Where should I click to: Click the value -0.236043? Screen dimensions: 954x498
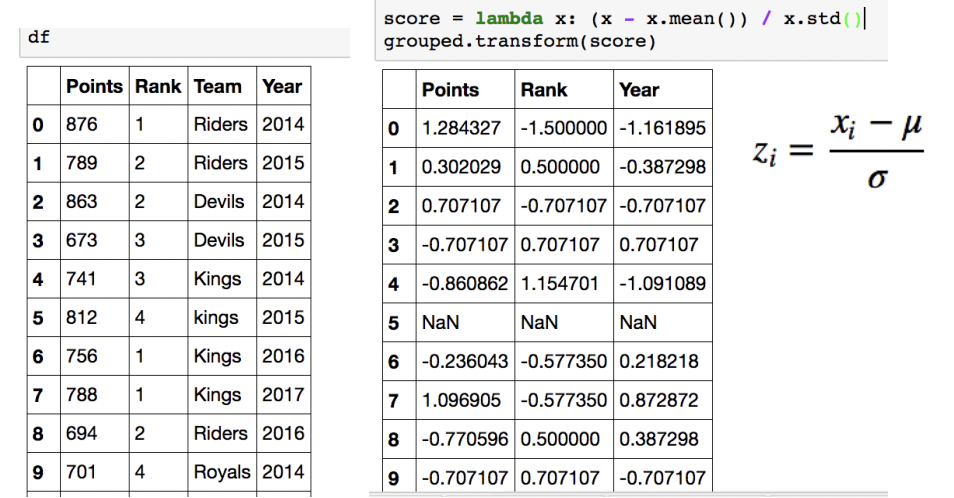click(465, 362)
